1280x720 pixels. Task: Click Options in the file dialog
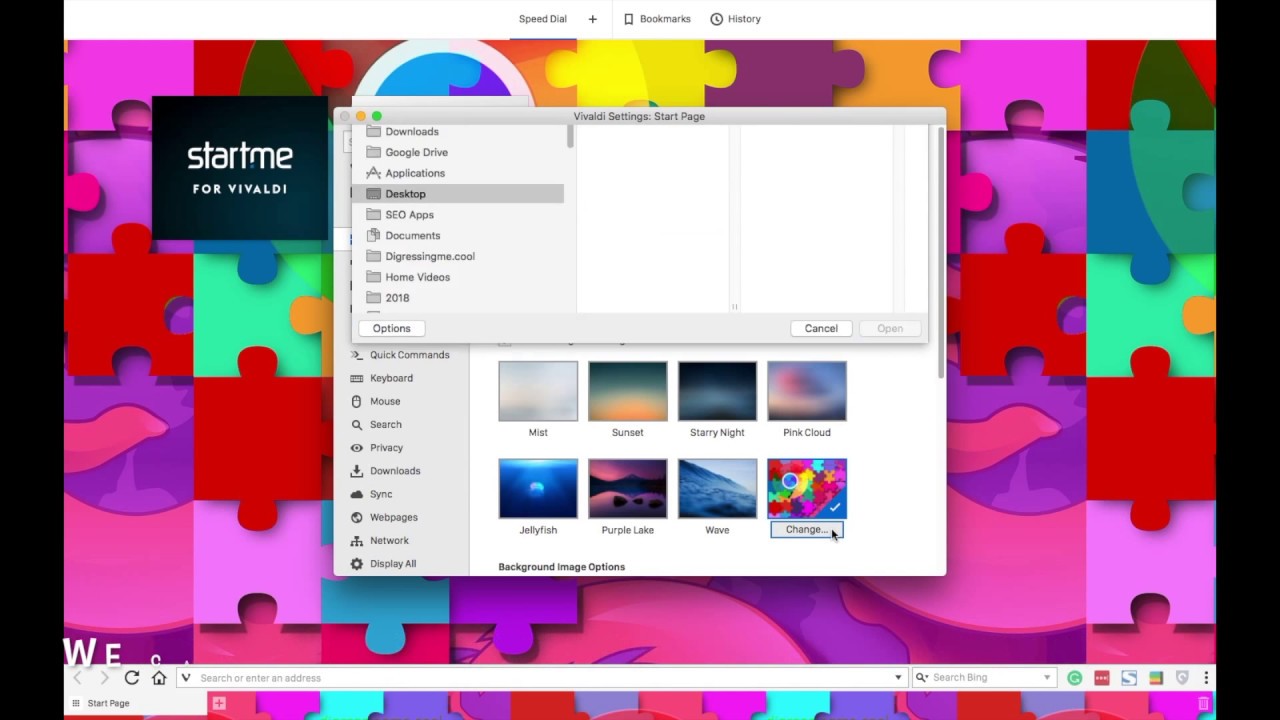pyautogui.click(x=392, y=328)
